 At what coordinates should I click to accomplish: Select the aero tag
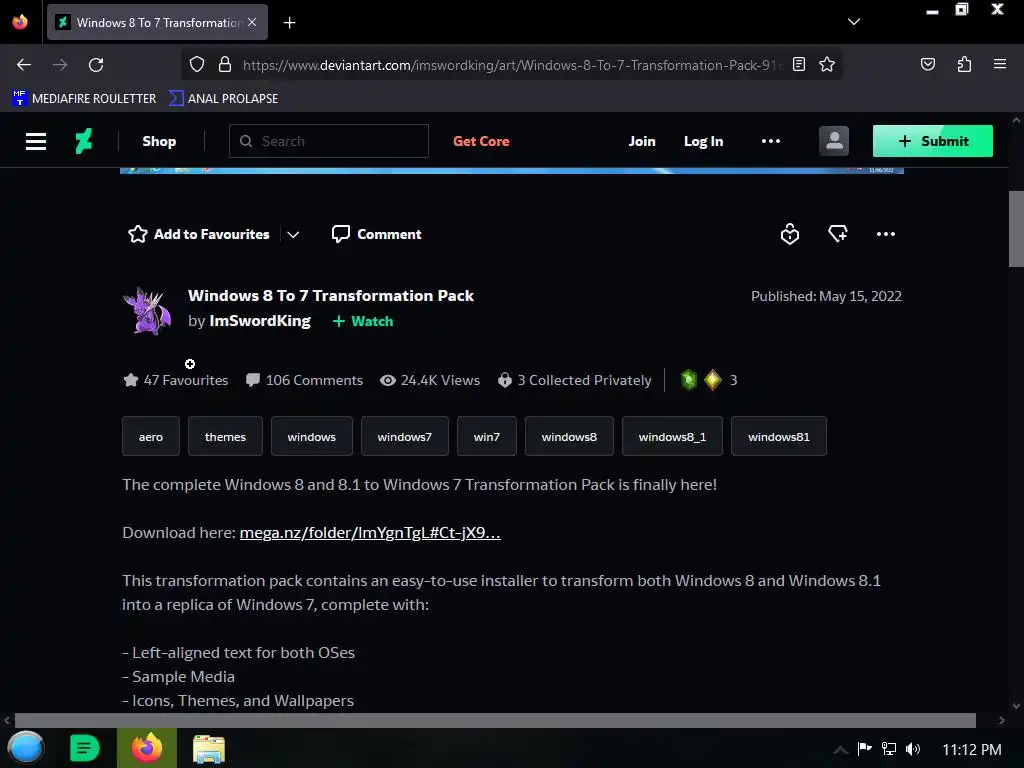(151, 436)
